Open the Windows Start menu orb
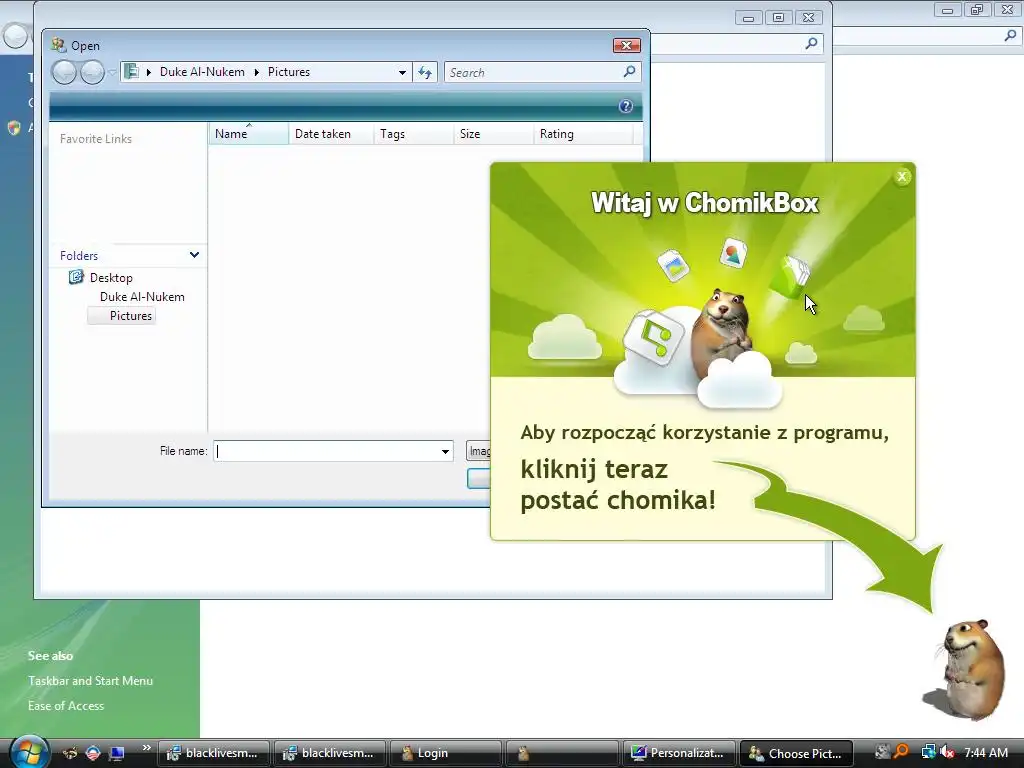The height and width of the screenshot is (768, 1024). pyautogui.click(x=29, y=752)
